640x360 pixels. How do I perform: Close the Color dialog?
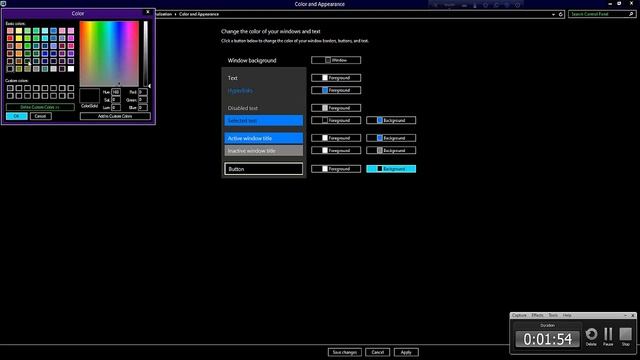(148, 12)
